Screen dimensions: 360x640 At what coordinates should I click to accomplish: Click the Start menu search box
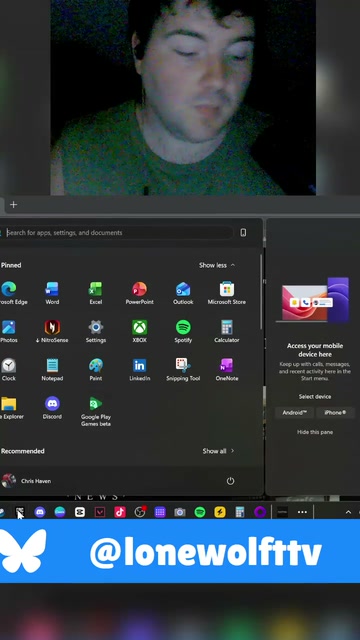click(x=118, y=233)
